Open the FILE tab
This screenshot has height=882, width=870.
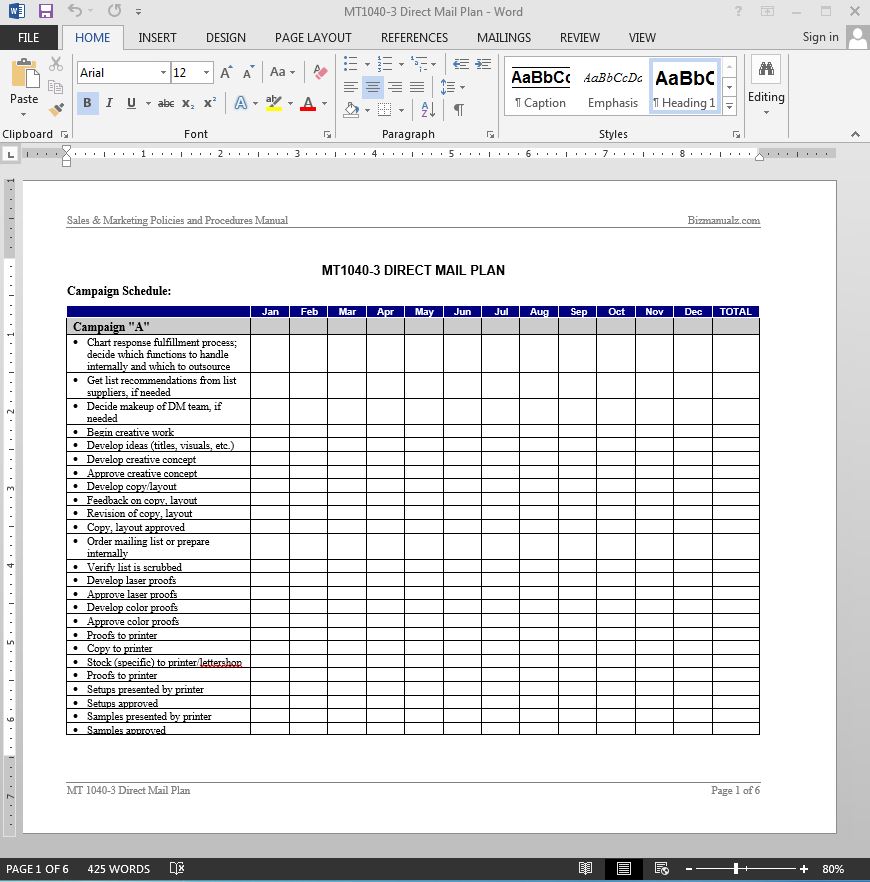(x=29, y=38)
